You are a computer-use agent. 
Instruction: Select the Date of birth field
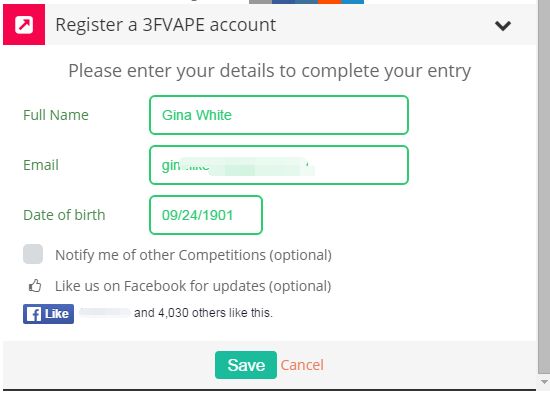206,215
